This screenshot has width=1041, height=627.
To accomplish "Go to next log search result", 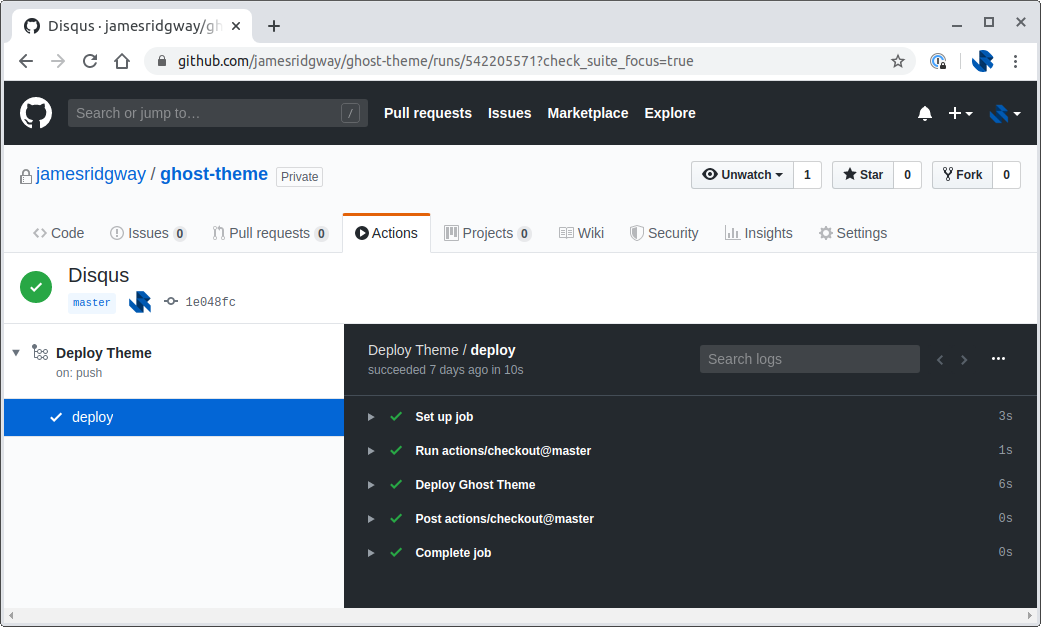I will (964, 359).
